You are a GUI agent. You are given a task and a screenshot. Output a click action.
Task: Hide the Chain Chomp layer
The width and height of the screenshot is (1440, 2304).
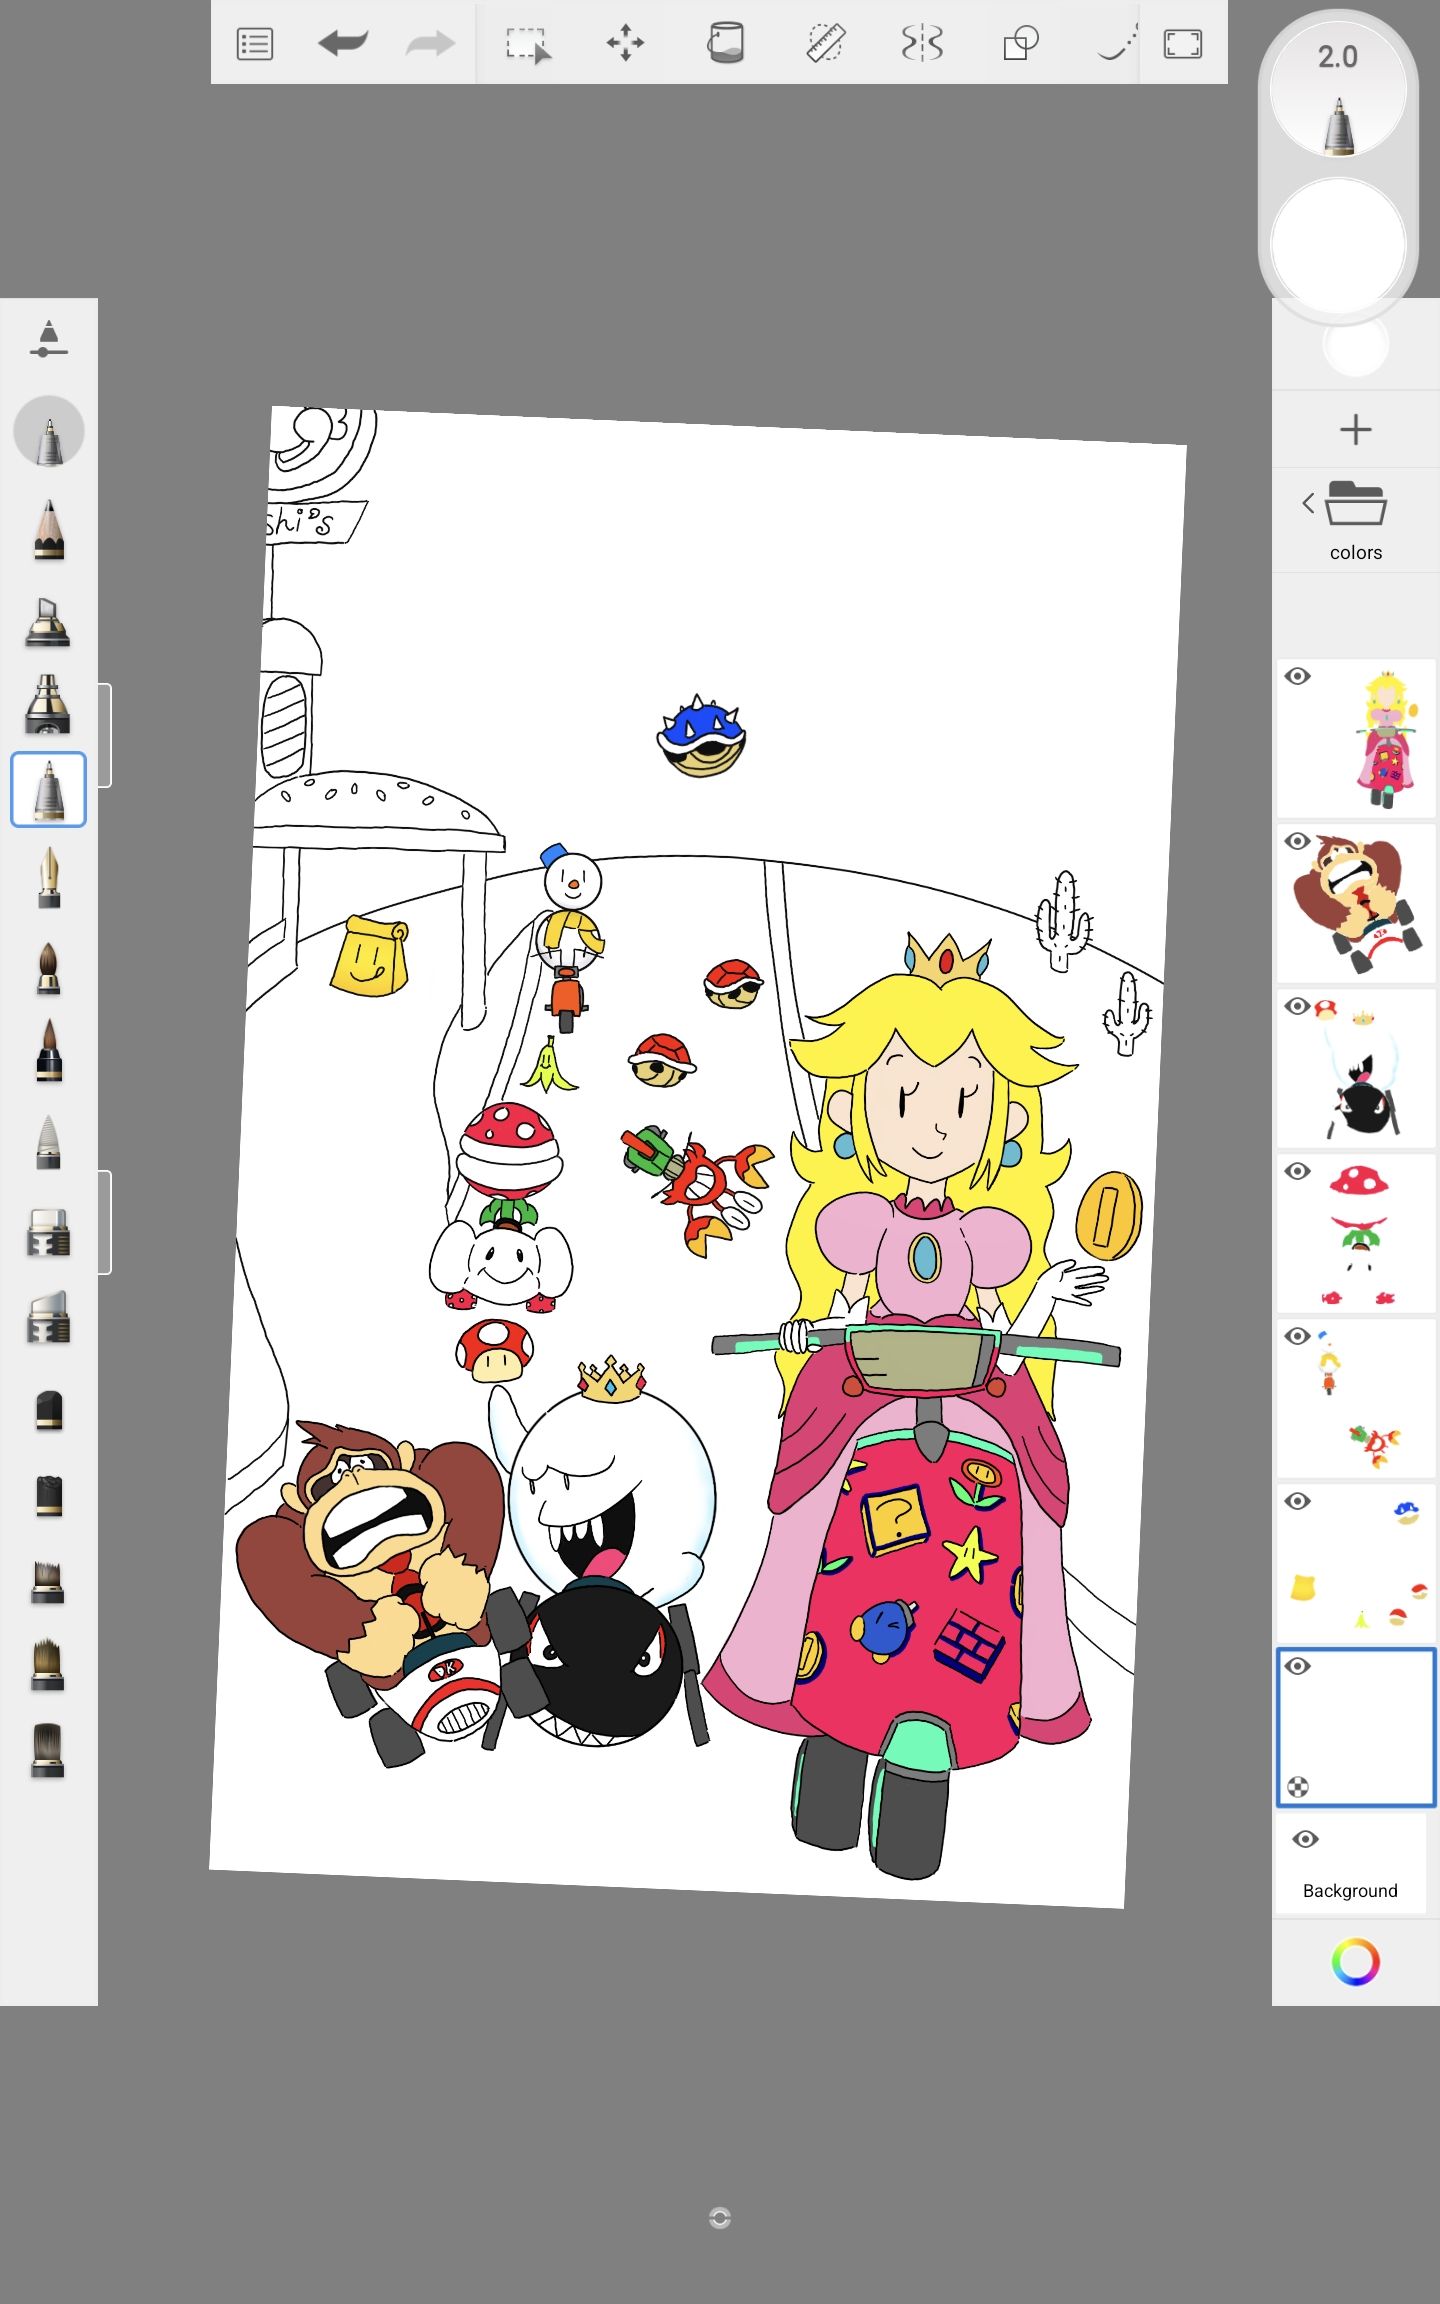point(1298,1006)
